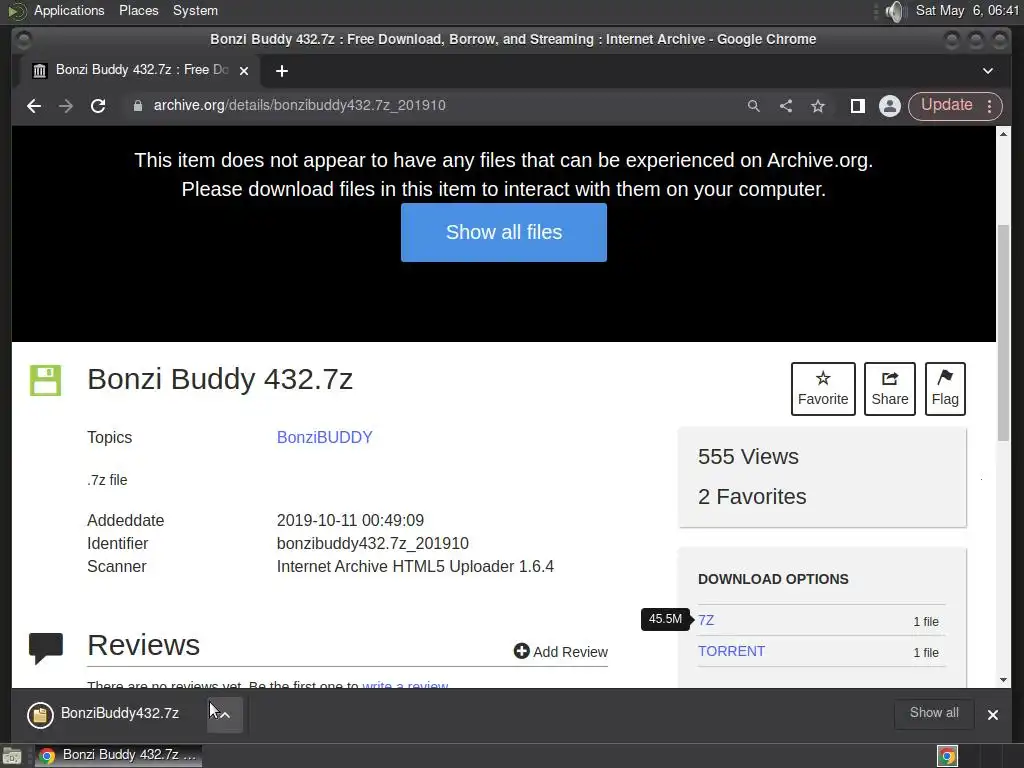Reload the archive.org page
This screenshot has width=1024, height=768.
(x=98, y=106)
